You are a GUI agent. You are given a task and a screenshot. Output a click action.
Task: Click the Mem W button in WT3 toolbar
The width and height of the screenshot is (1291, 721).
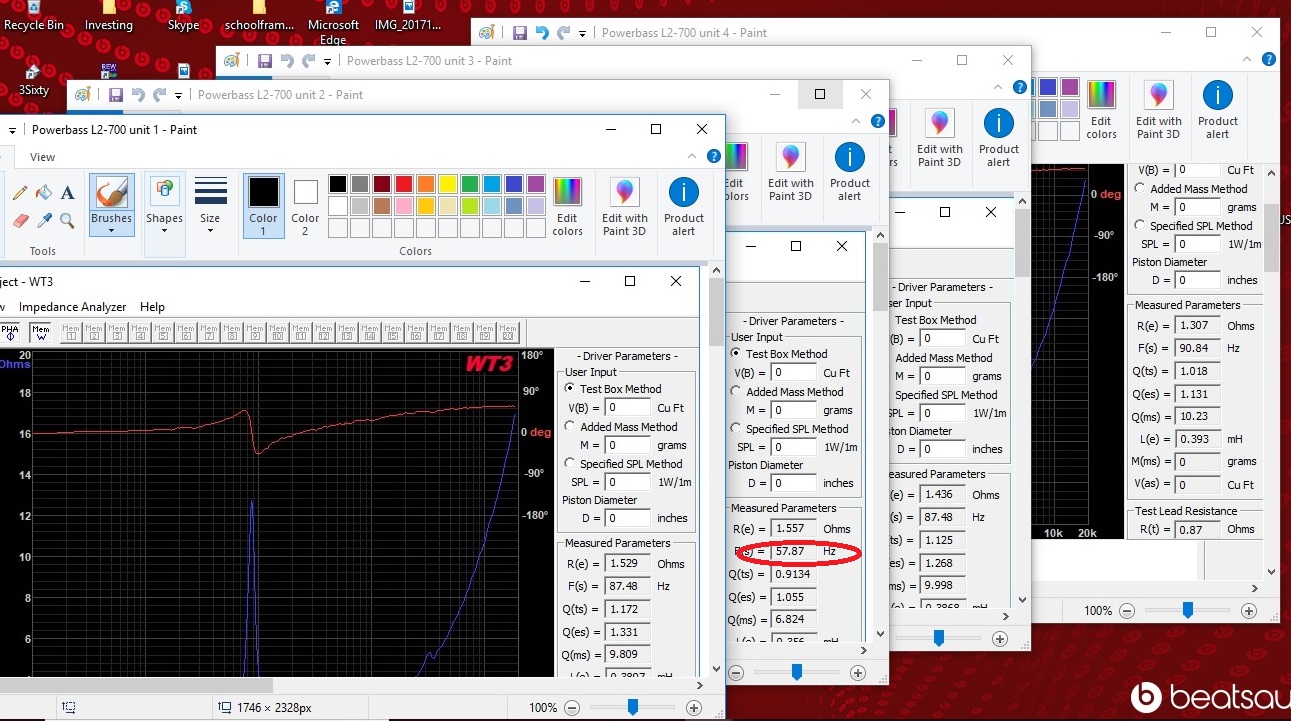41,332
